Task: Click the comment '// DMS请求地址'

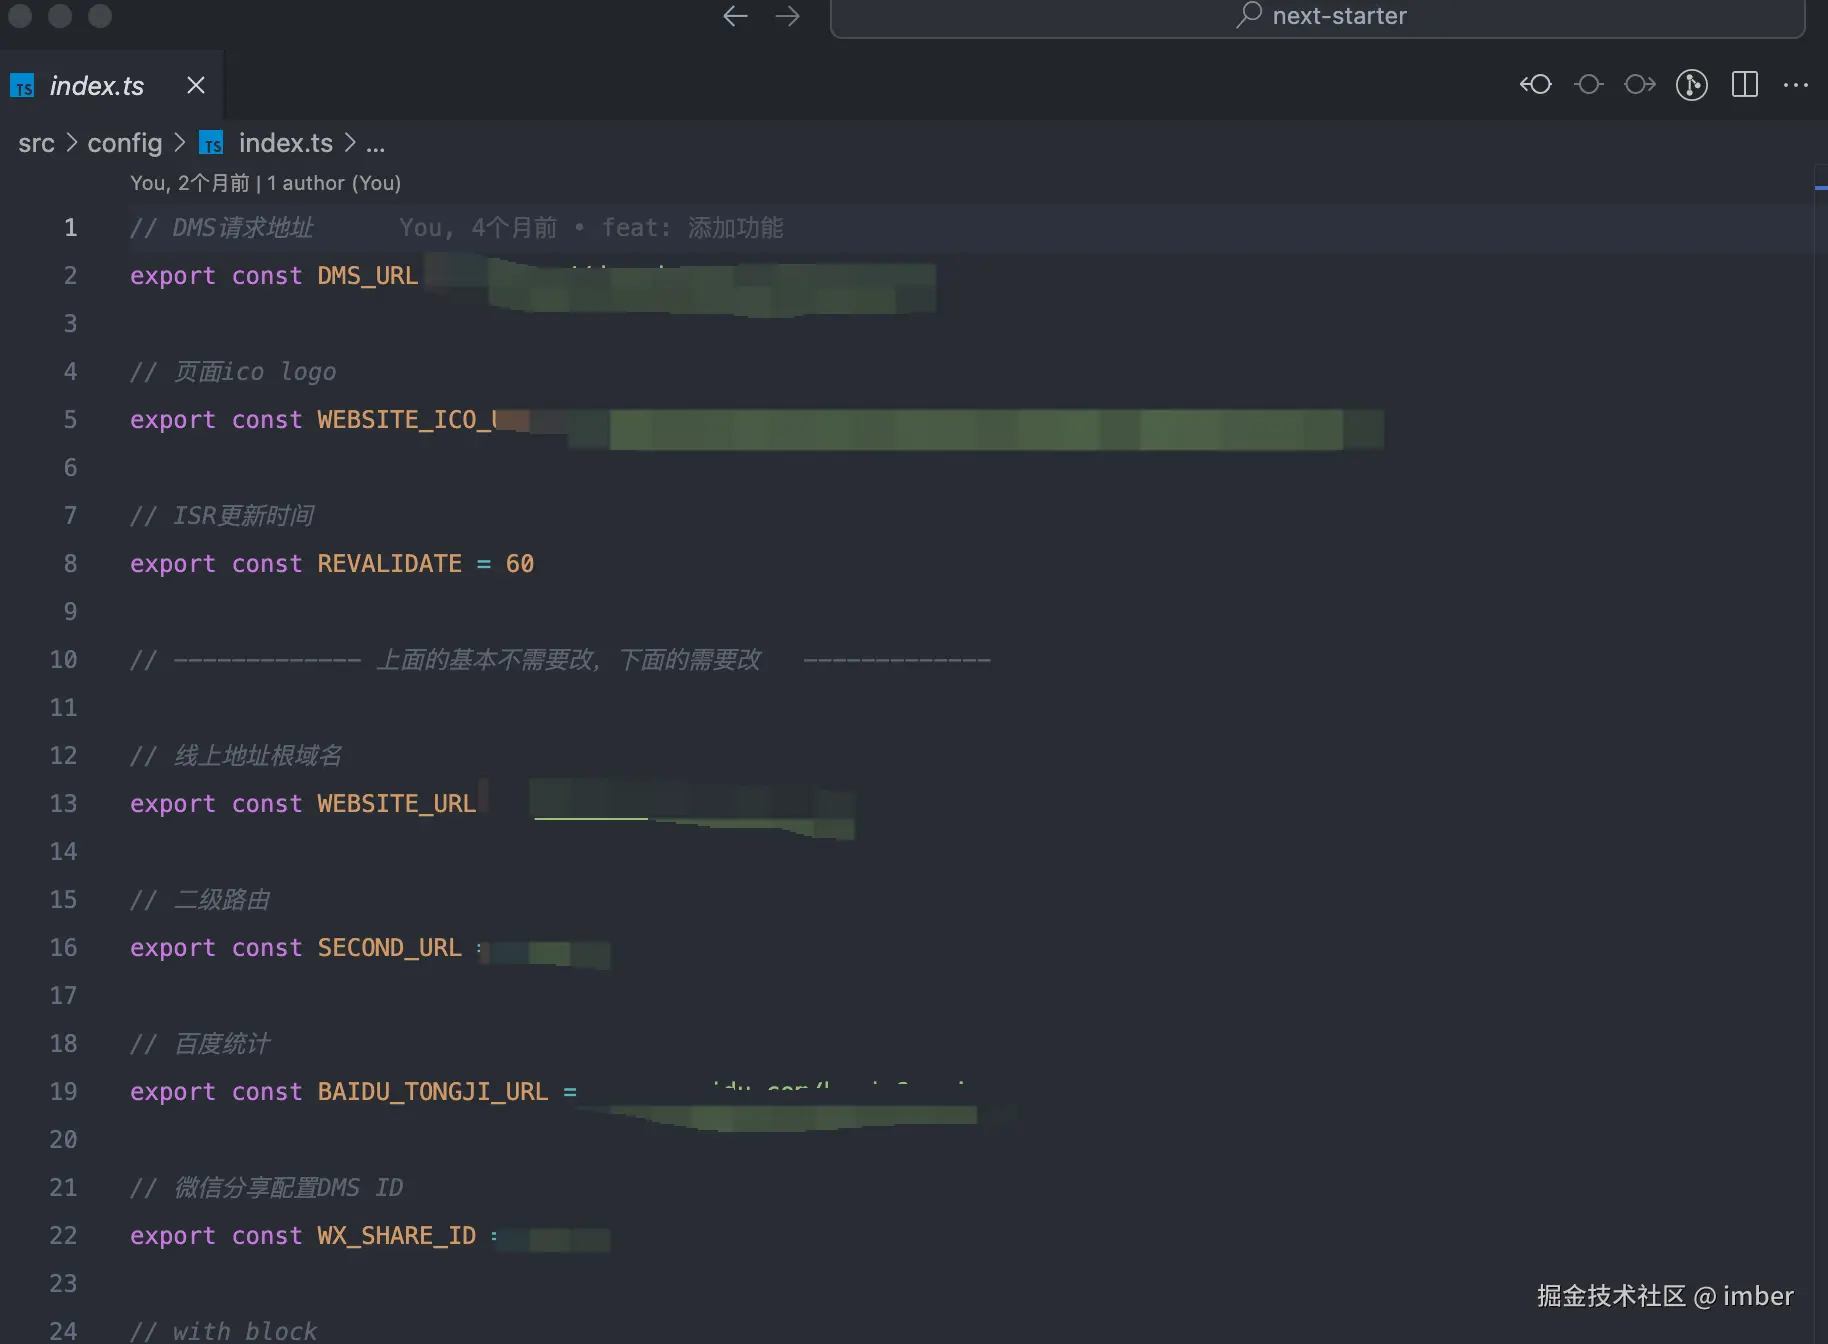Action: (221, 228)
